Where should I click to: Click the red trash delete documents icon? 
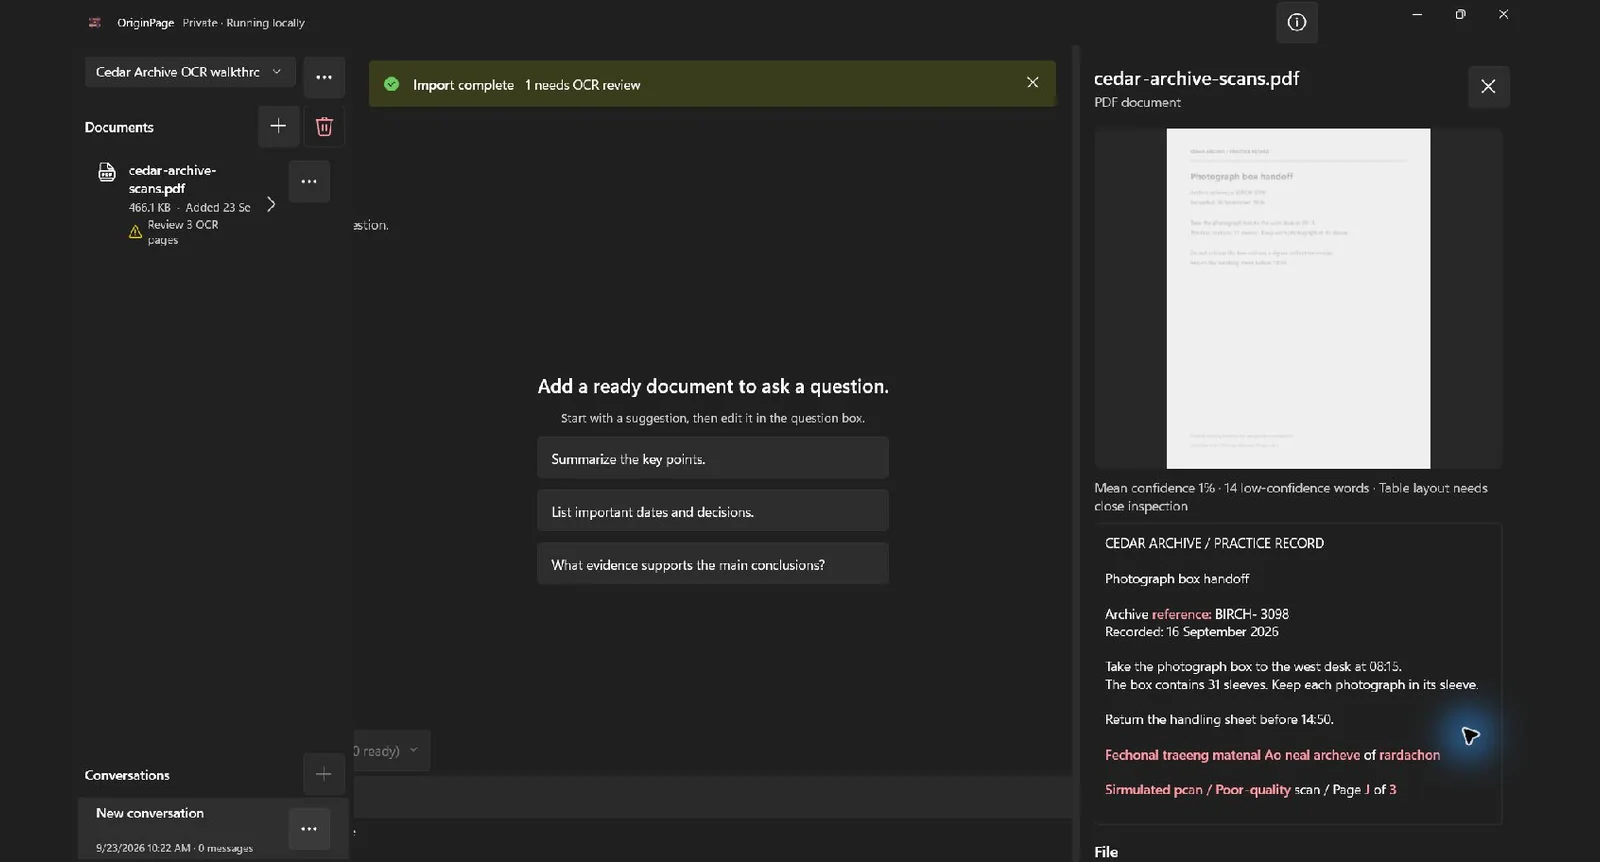(324, 126)
